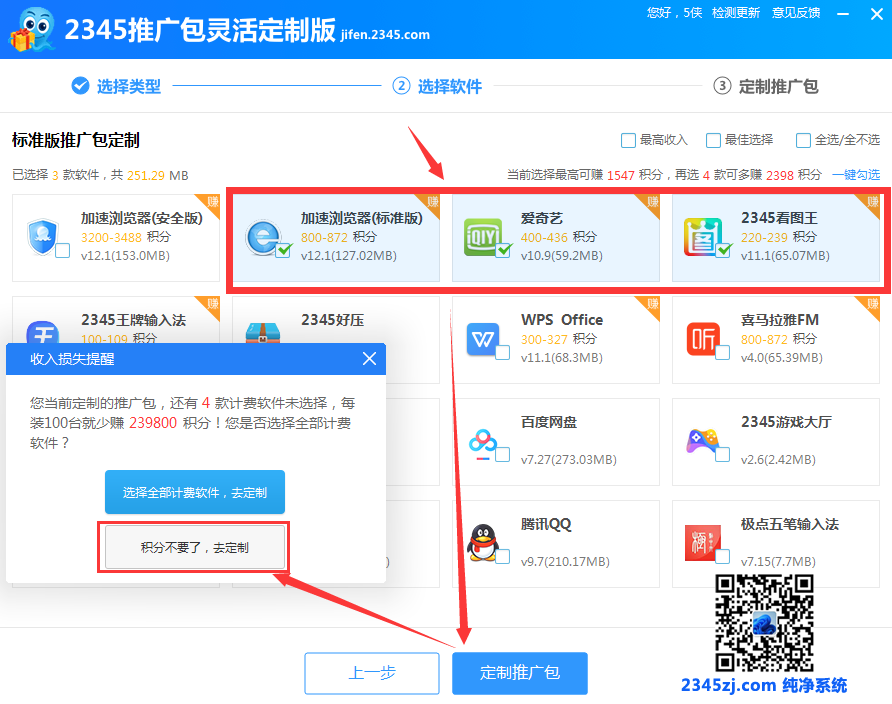Click the 加速浏览器(安全版) name label

pos(142,218)
